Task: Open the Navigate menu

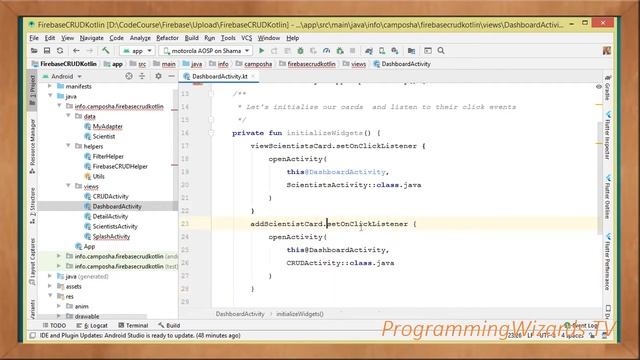Action: click(91, 38)
